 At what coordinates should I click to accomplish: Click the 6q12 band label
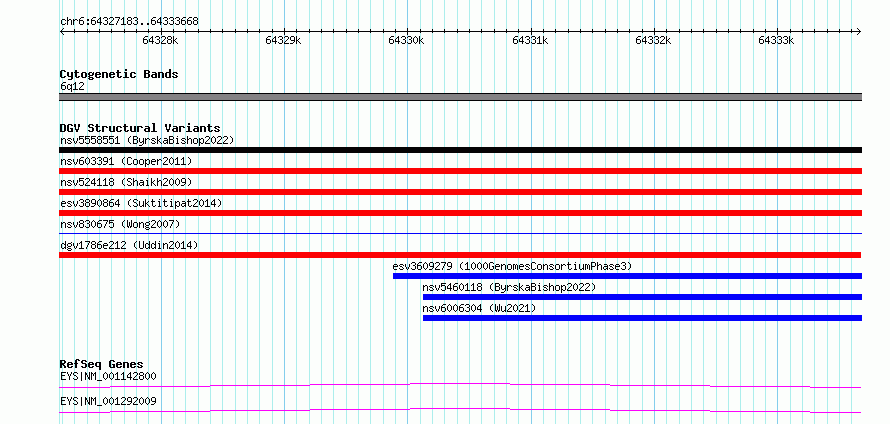tap(72, 87)
